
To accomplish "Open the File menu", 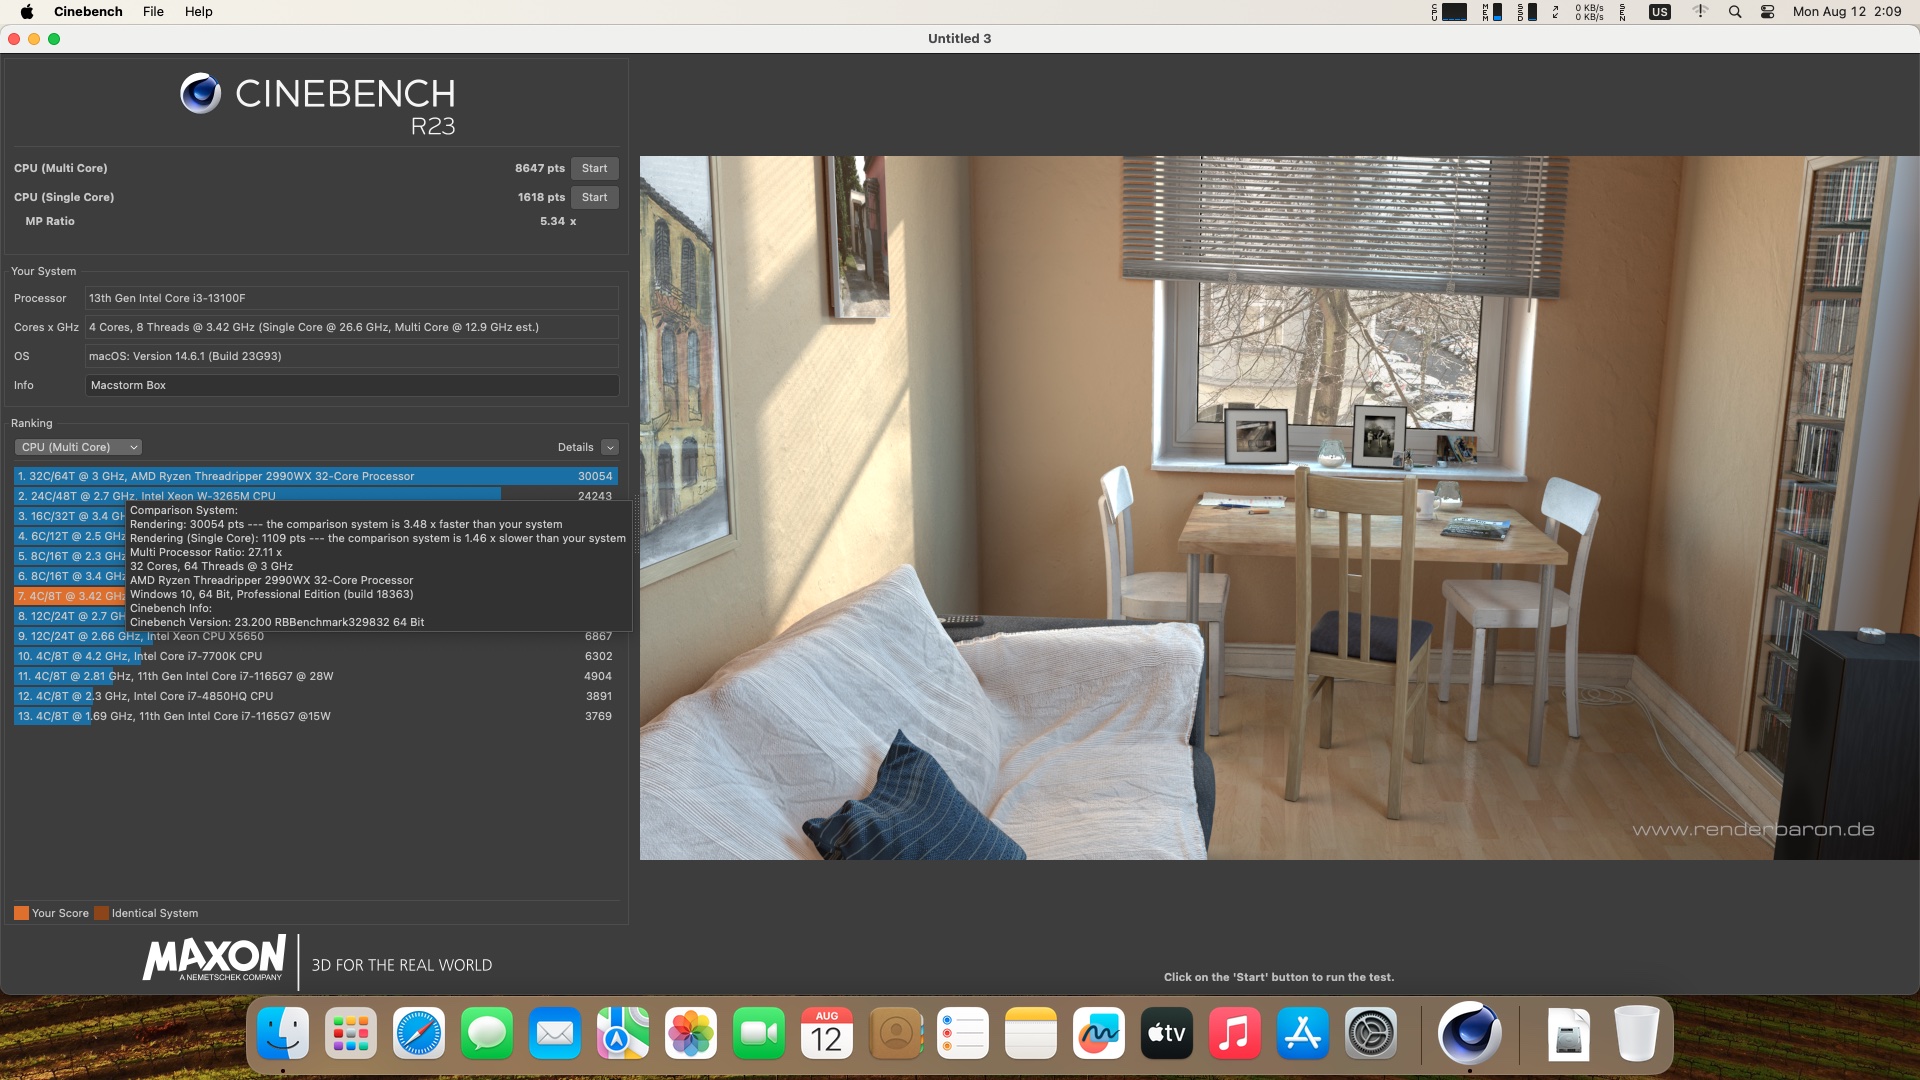I will point(153,12).
